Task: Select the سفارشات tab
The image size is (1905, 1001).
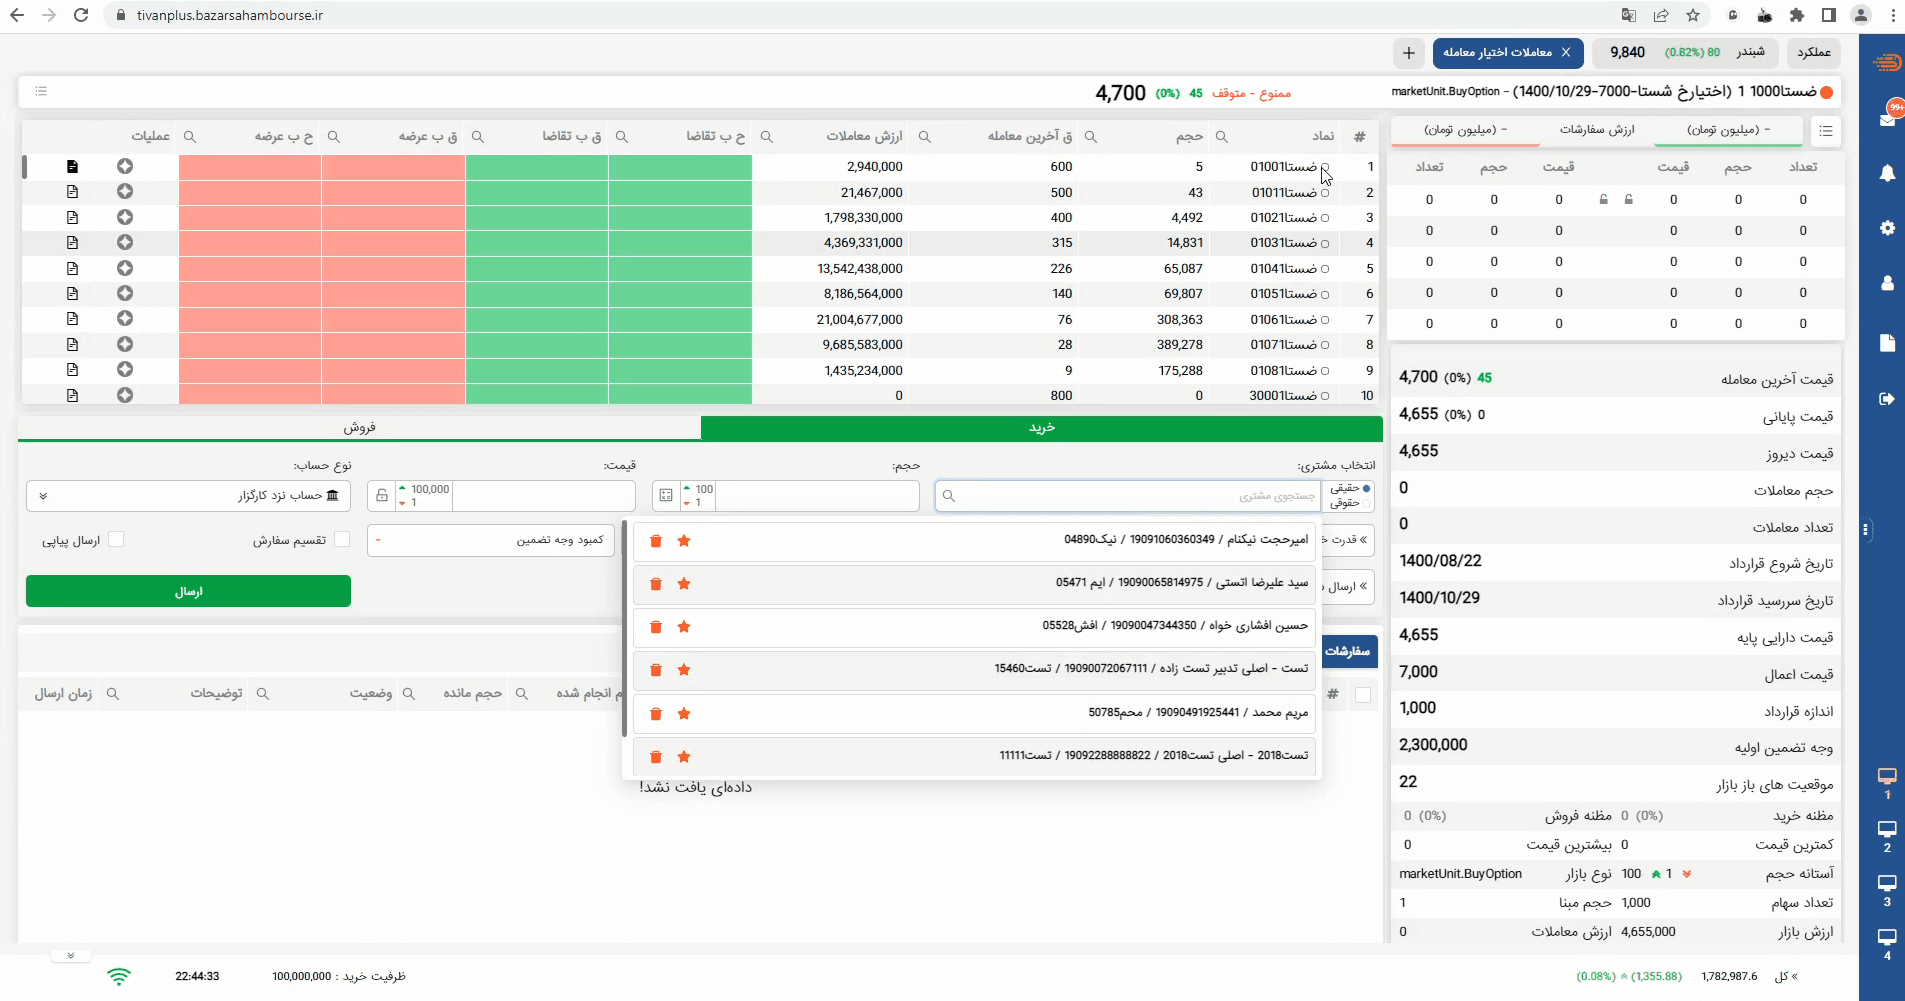Action: (1348, 651)
